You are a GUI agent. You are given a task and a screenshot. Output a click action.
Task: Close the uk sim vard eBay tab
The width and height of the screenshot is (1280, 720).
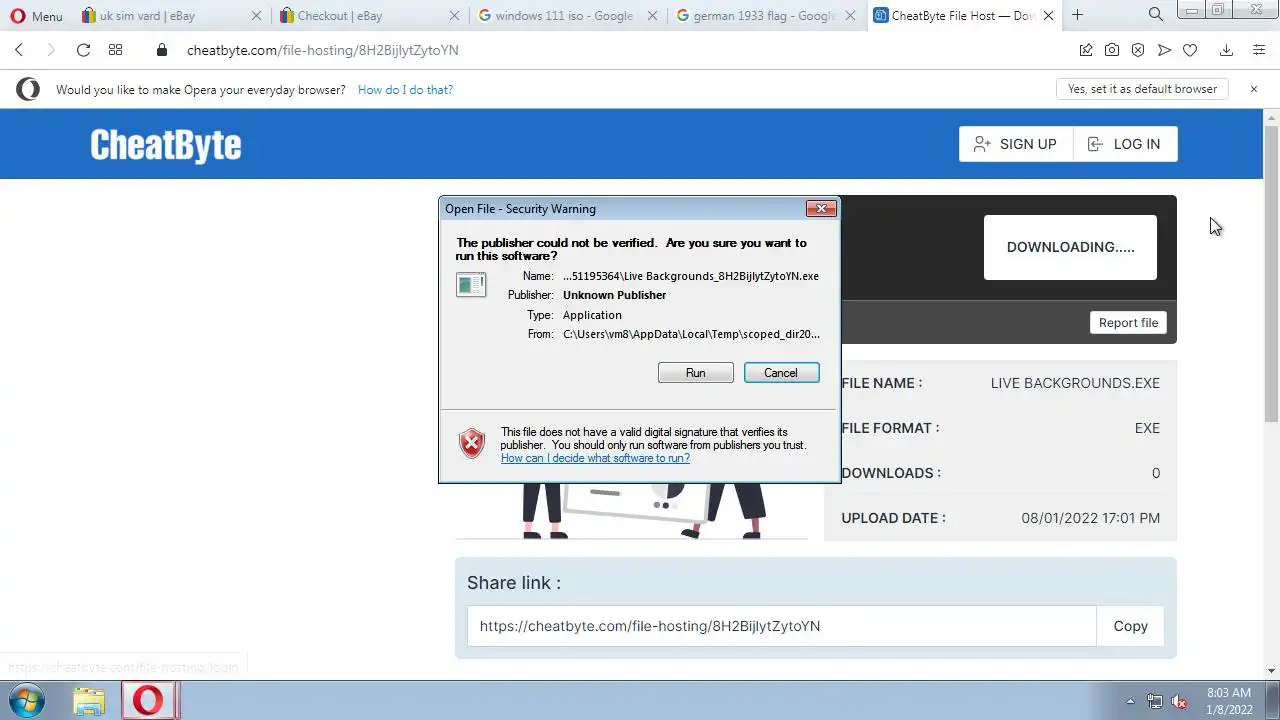click(257, 16)
